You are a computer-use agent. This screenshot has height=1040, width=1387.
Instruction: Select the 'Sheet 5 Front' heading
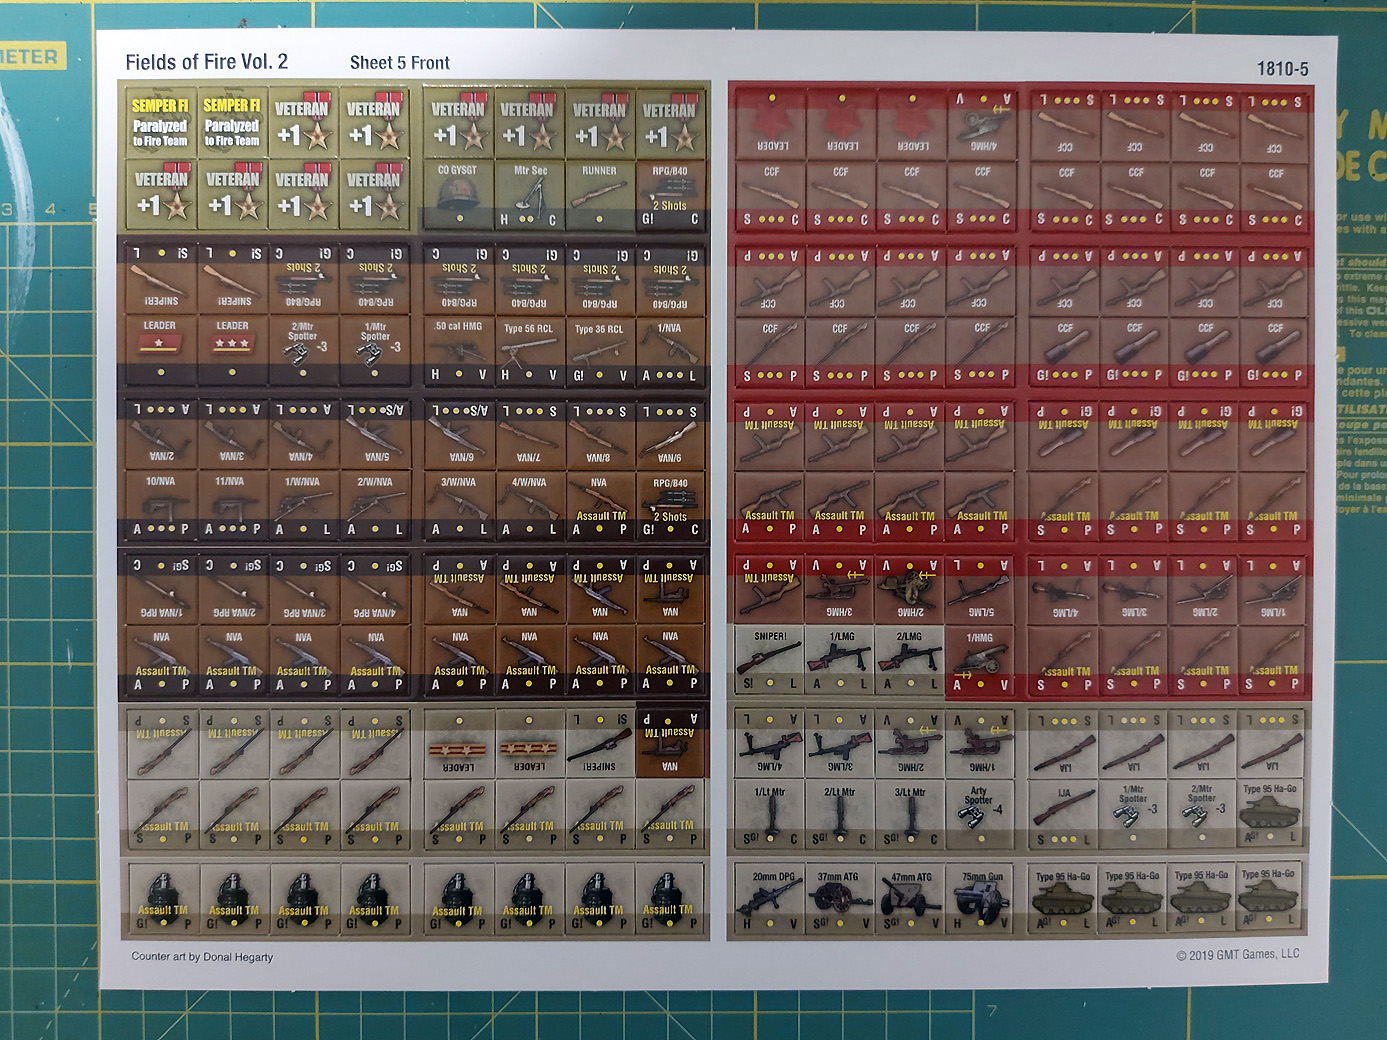tap(400, 63)
